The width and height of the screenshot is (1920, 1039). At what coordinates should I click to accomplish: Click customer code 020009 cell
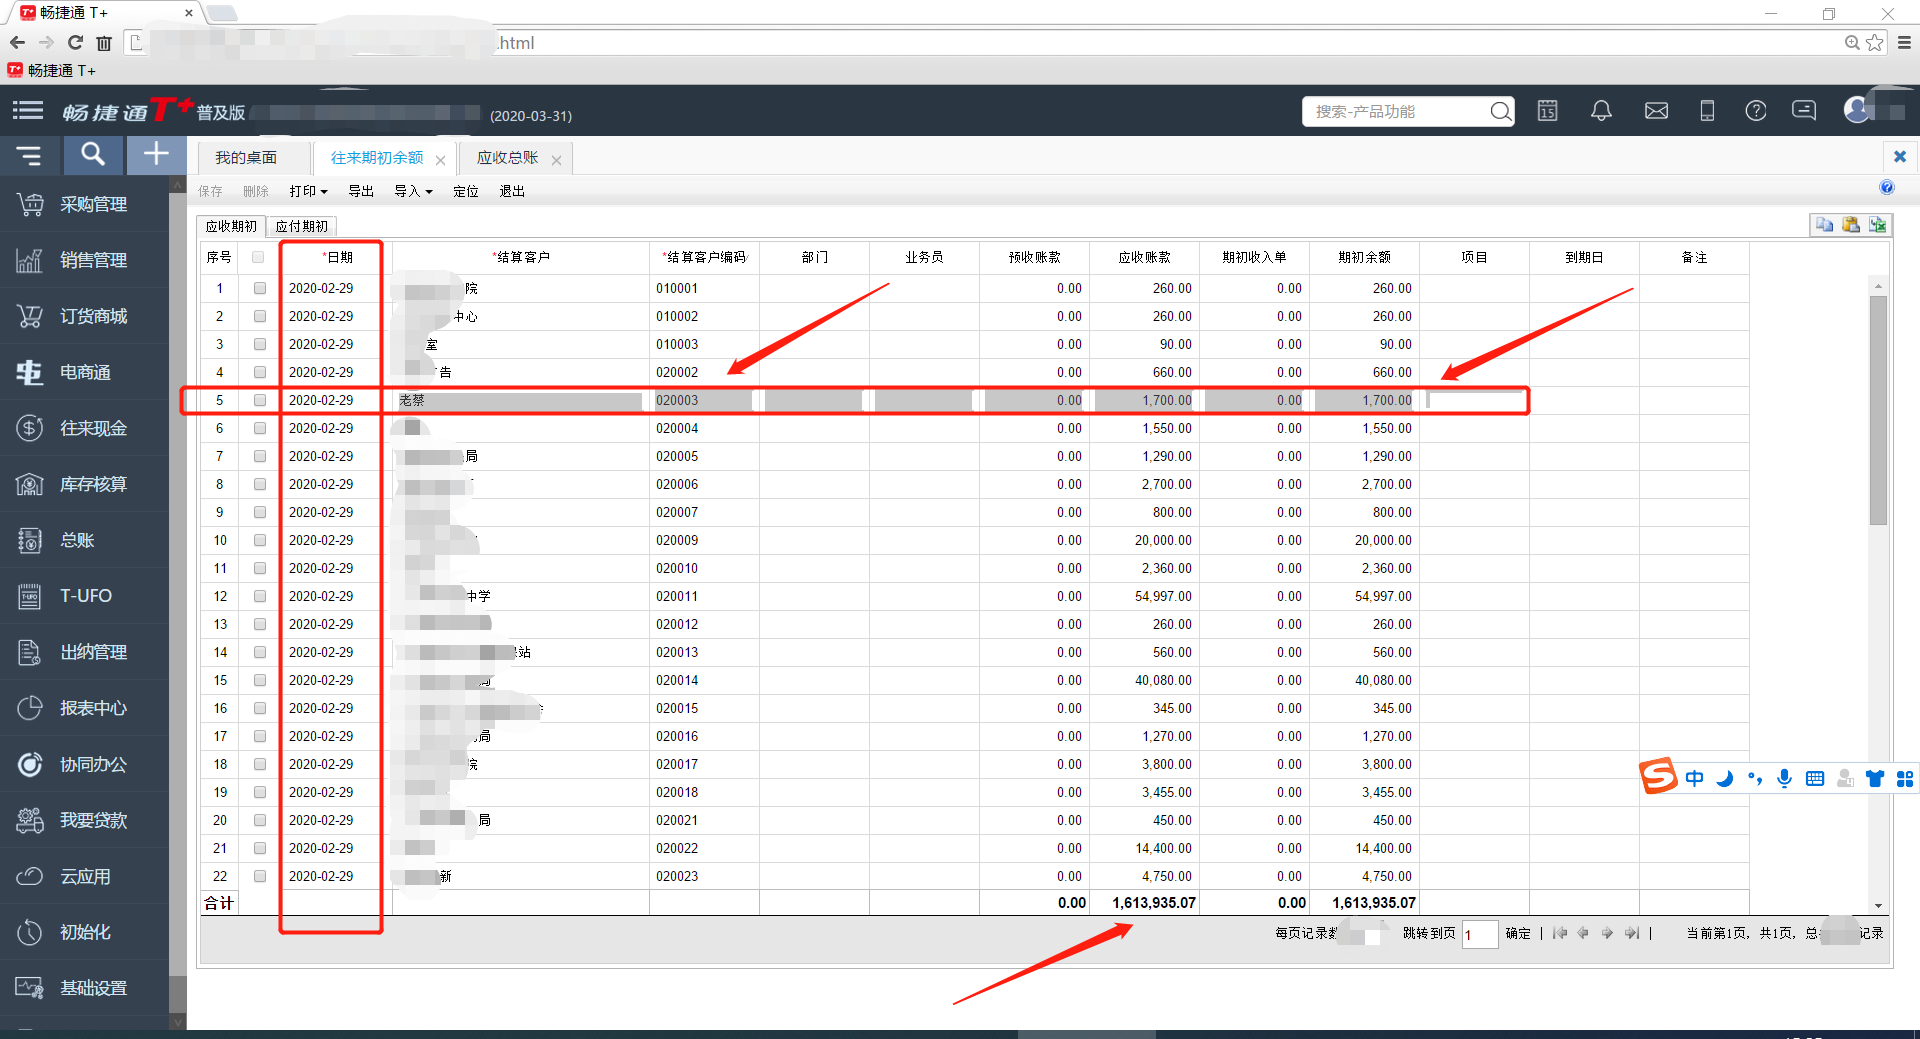coord(704,540)
